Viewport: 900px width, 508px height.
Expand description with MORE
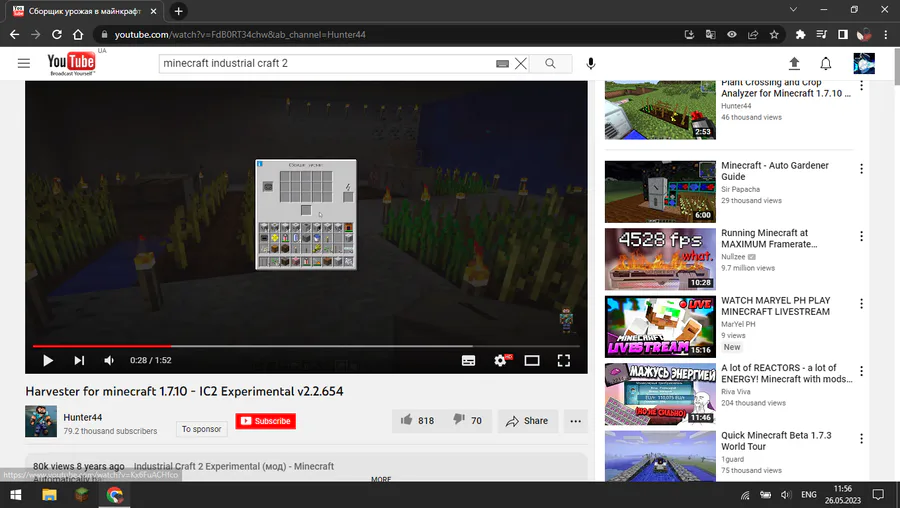pos(381,479)
